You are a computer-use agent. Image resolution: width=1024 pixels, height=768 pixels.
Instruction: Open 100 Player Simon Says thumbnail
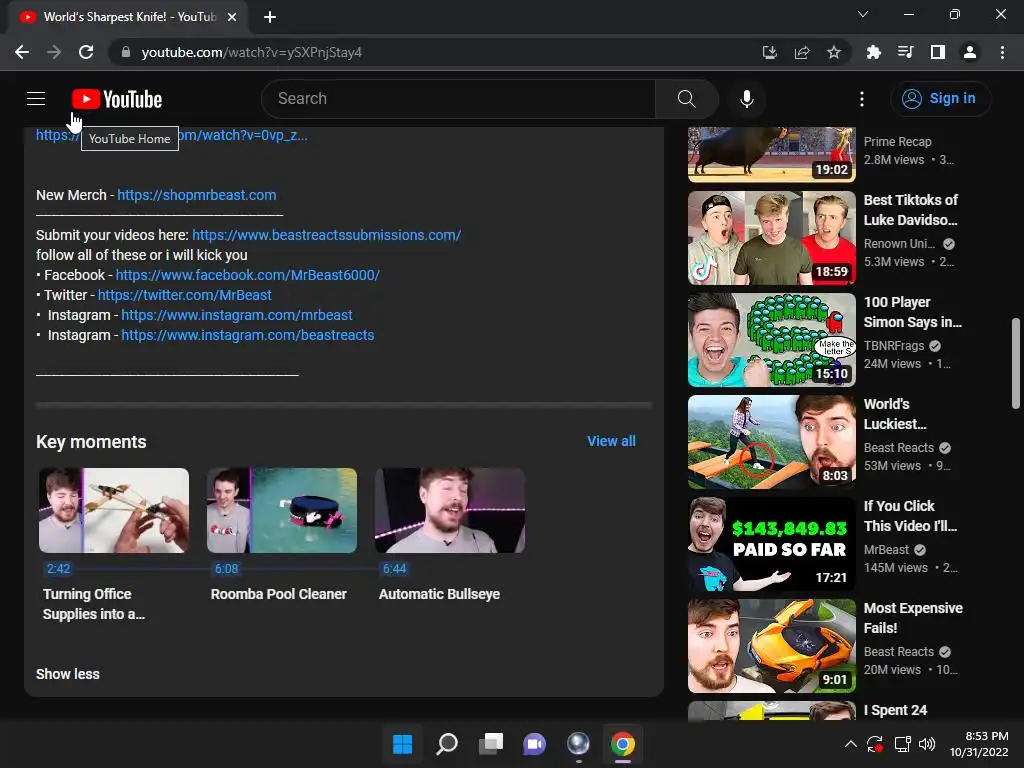coord(771,340)
